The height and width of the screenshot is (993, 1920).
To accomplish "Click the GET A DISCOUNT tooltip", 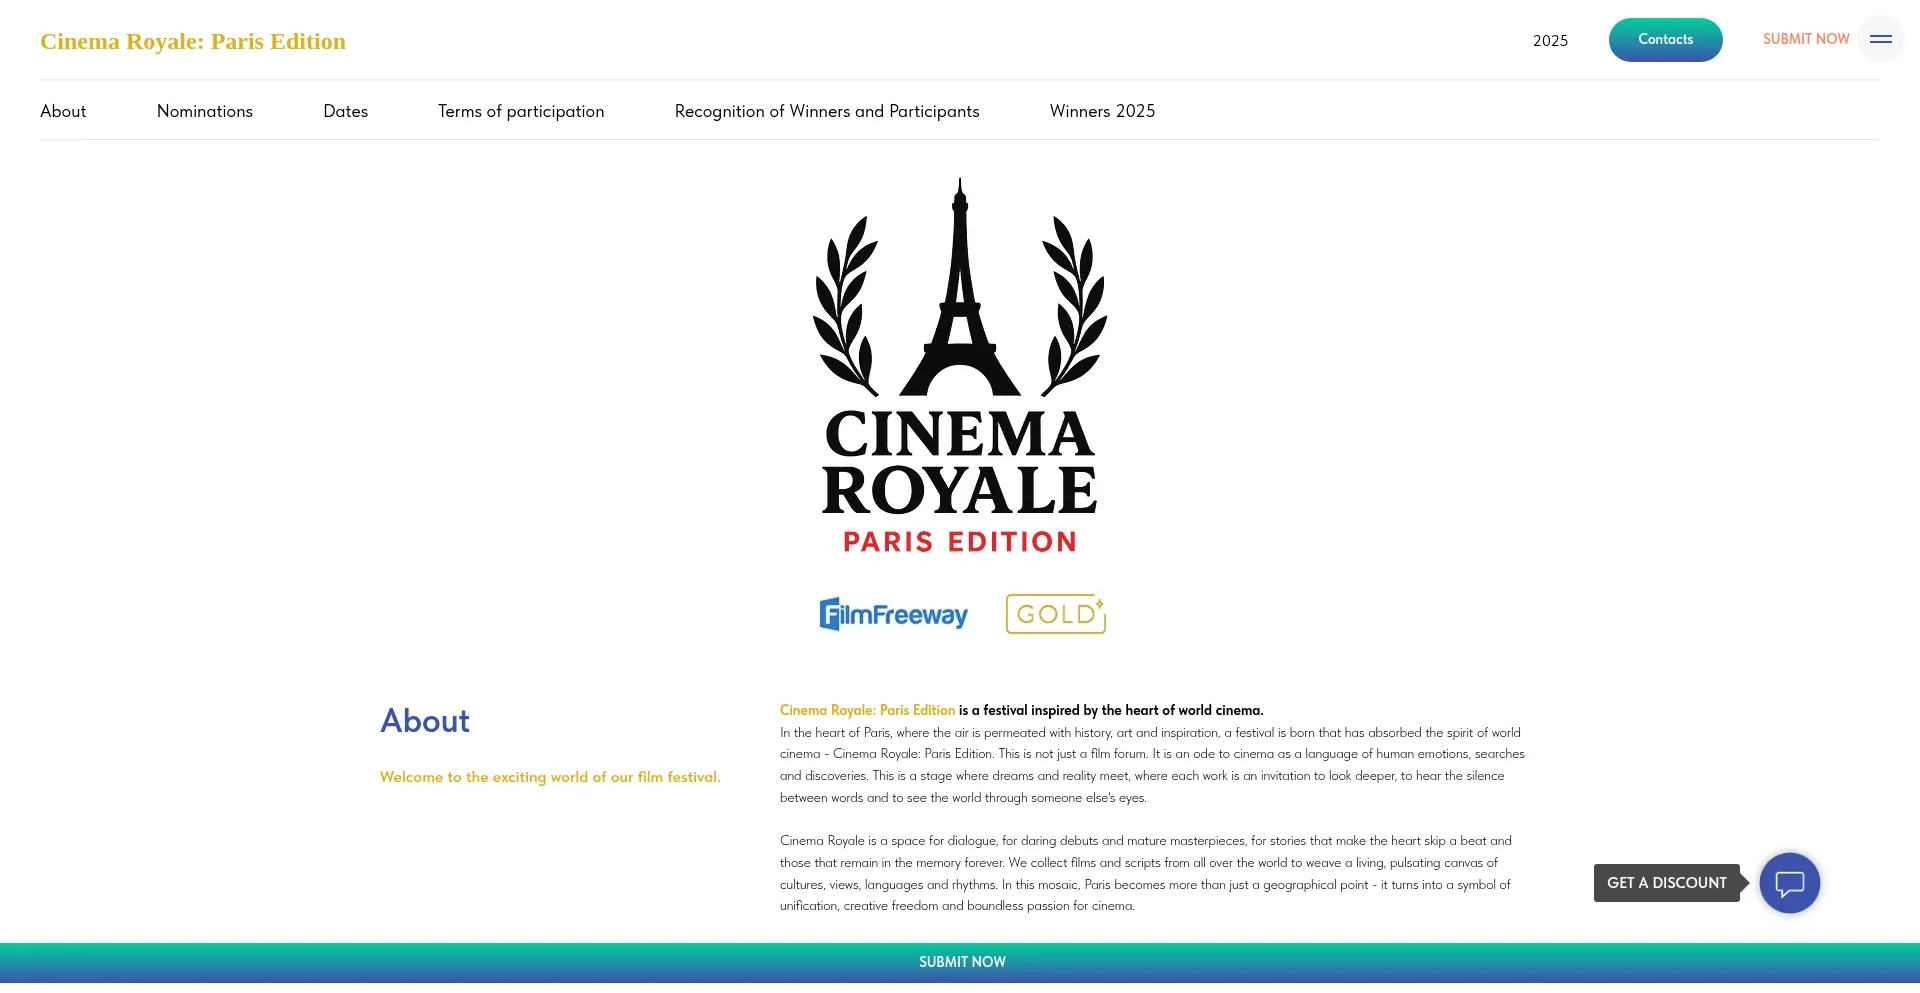I will pos(1666,883).
